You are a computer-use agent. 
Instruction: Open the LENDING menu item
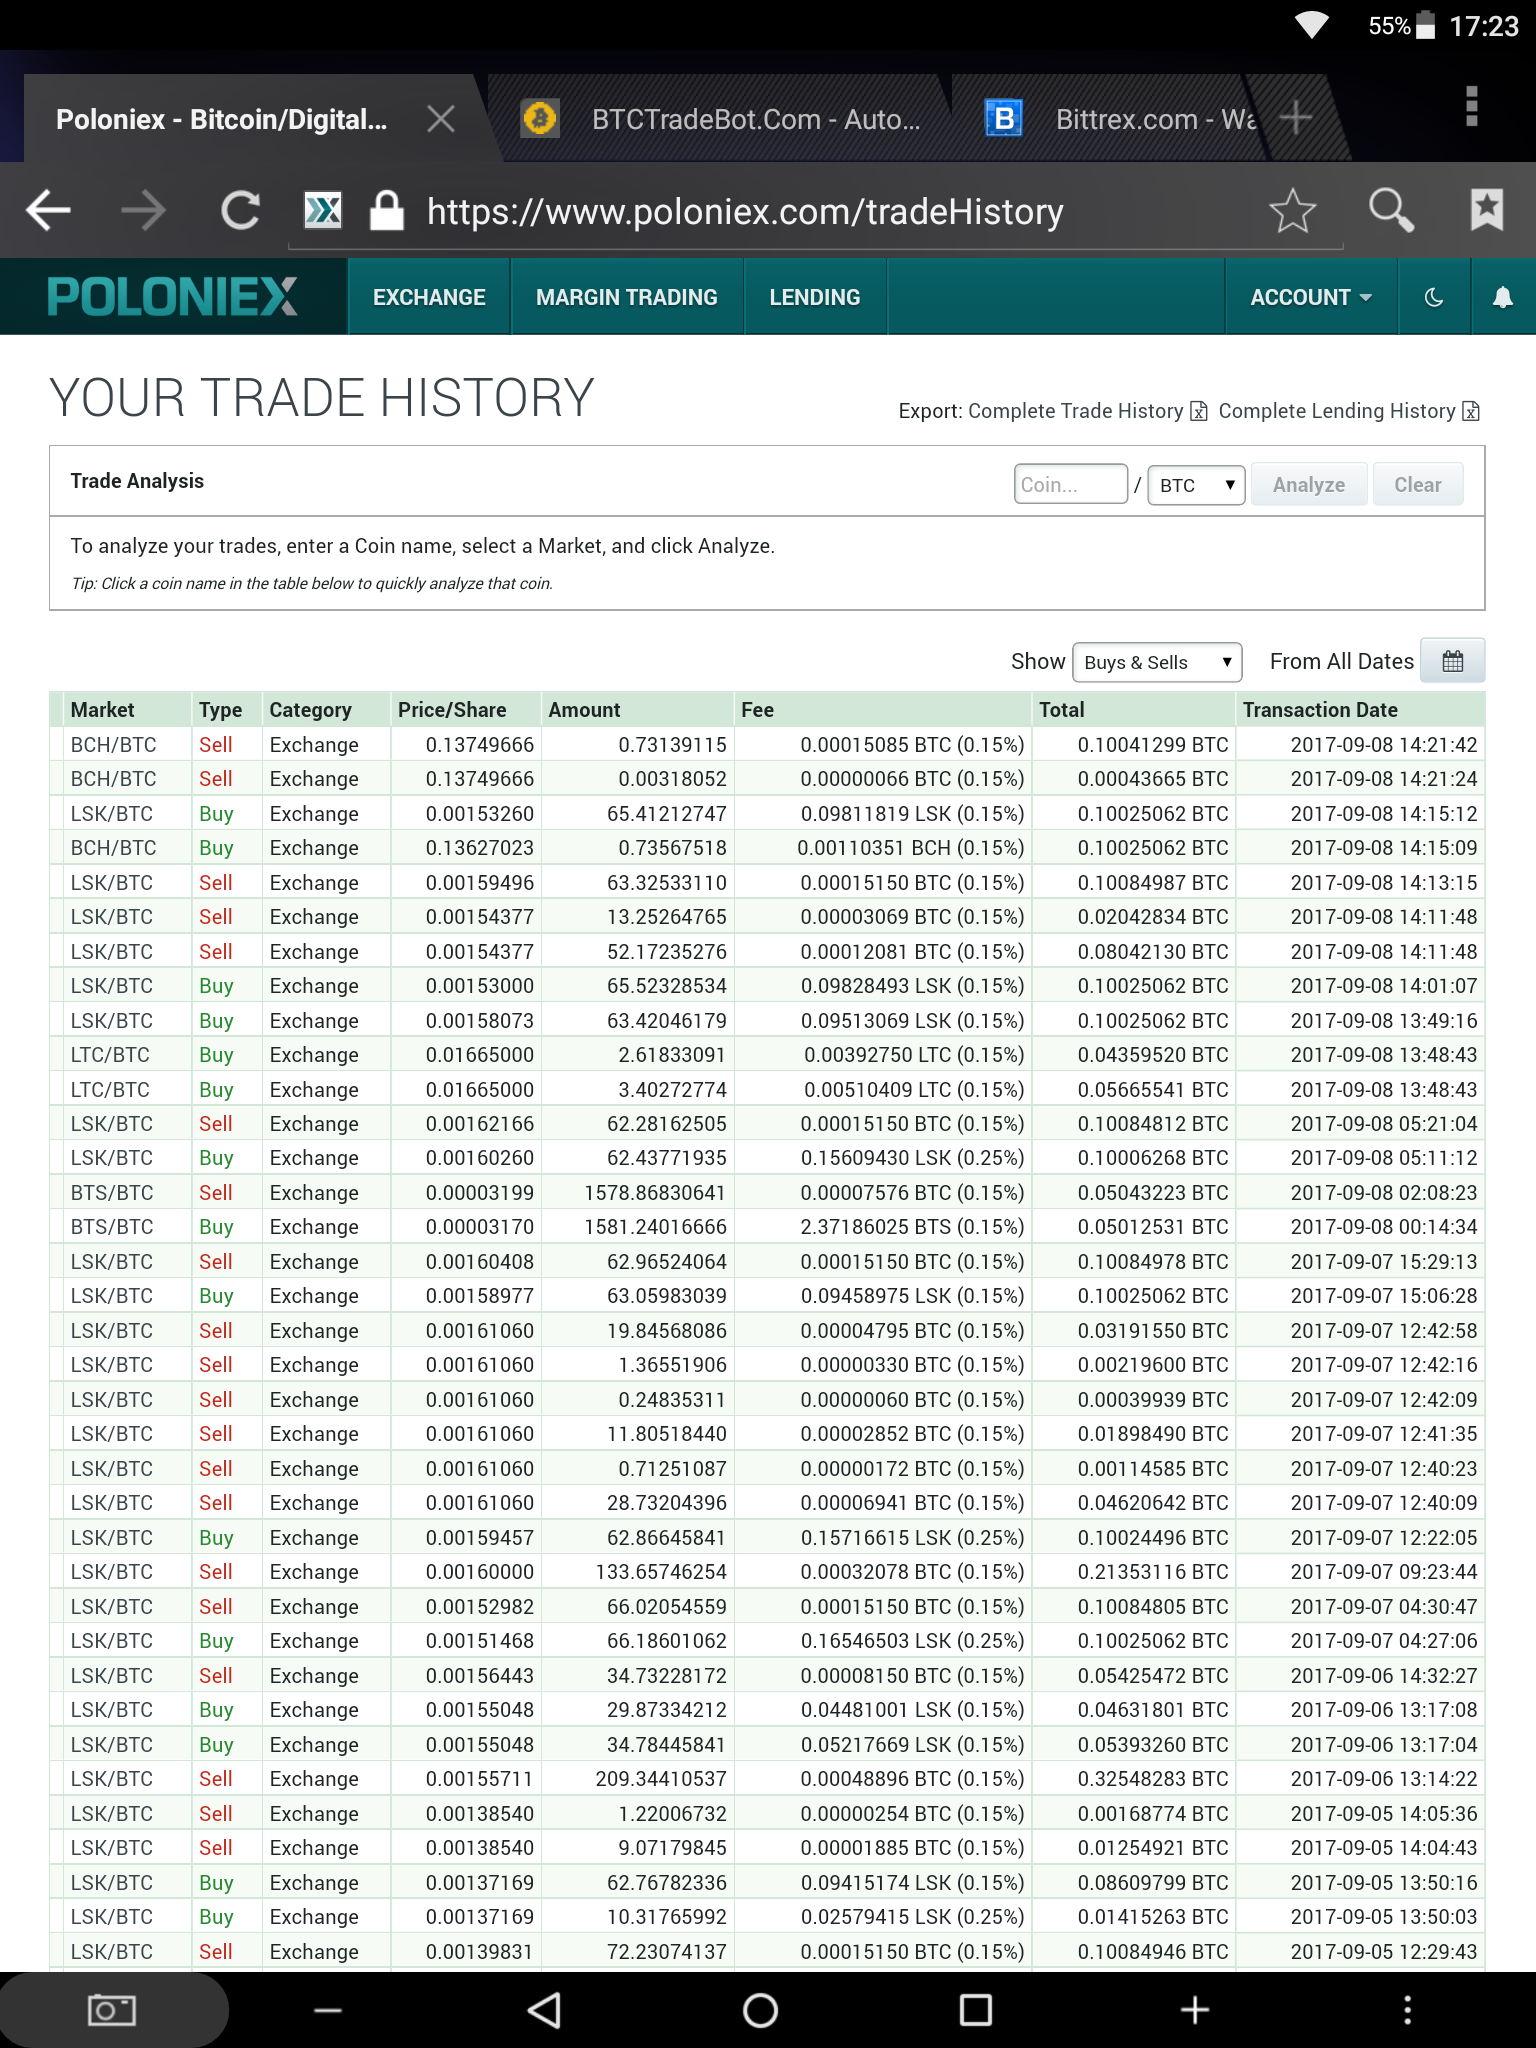(x=815, y=297)
